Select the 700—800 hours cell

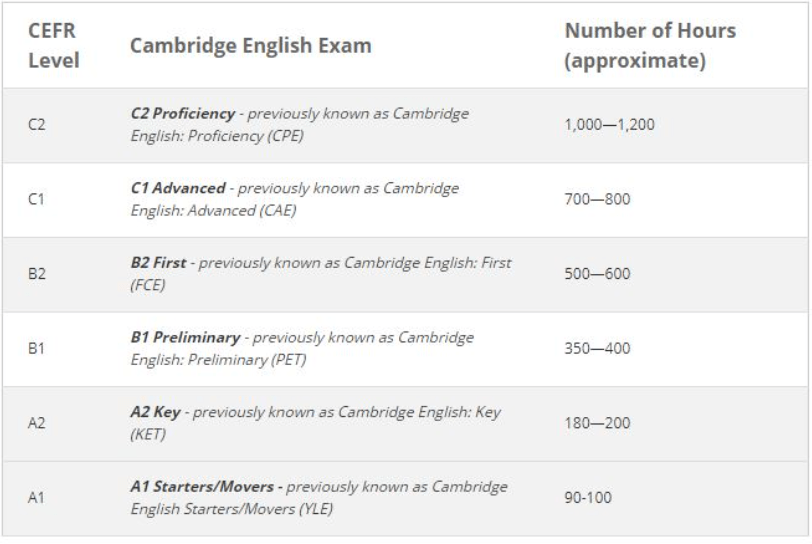(x=598, y=199)
